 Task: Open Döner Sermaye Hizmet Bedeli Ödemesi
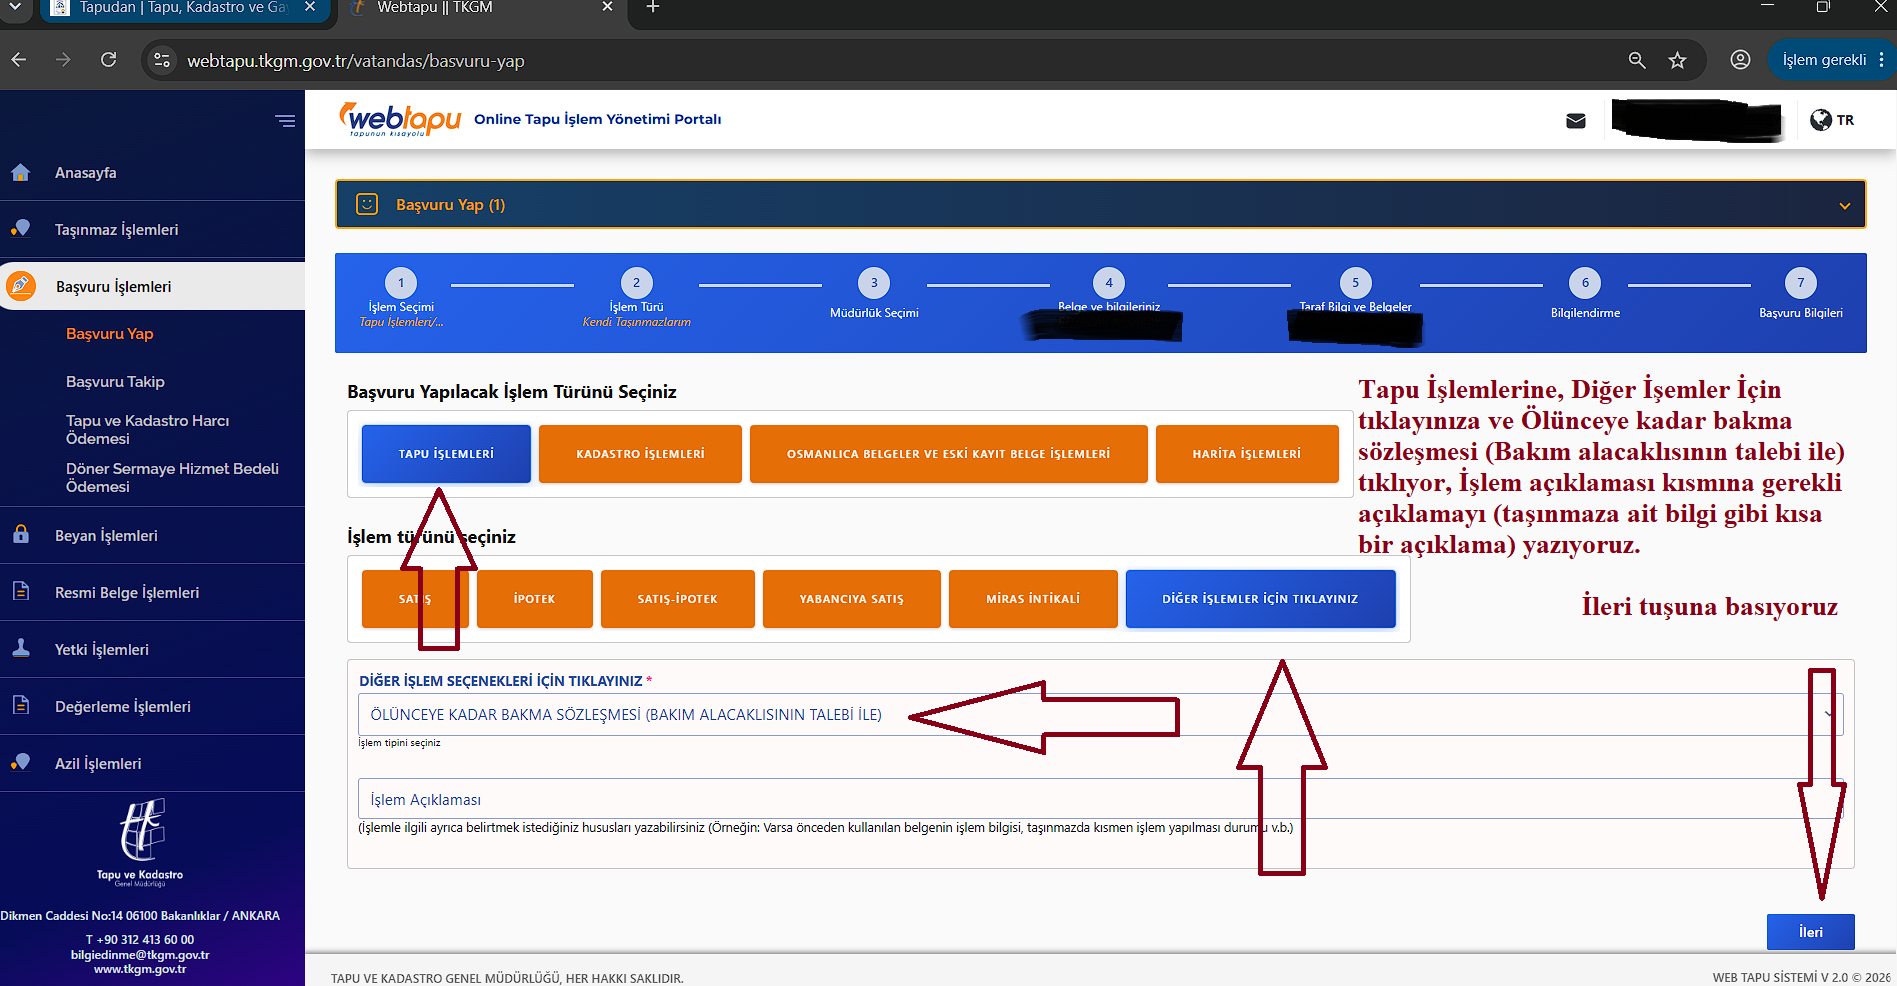pyautogui.click(x=172, y=478)
